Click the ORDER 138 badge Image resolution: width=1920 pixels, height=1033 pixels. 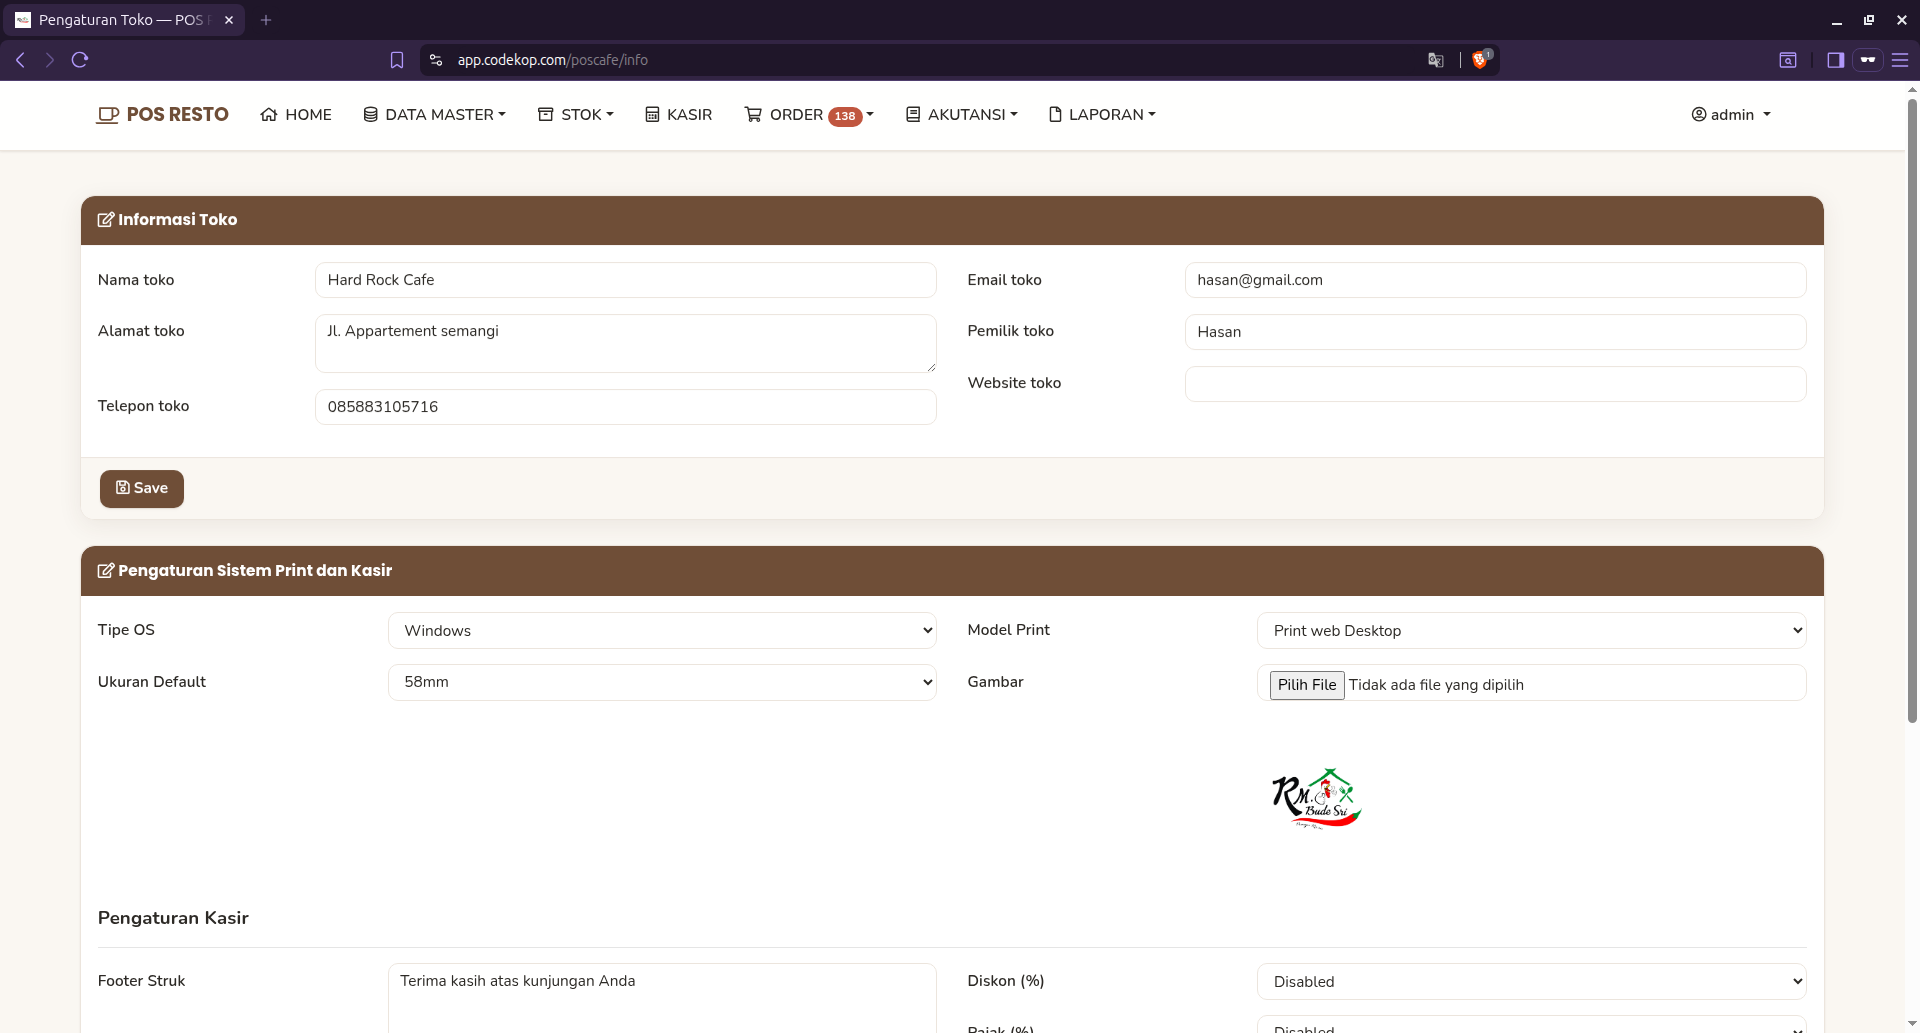(x=845, y=116)
